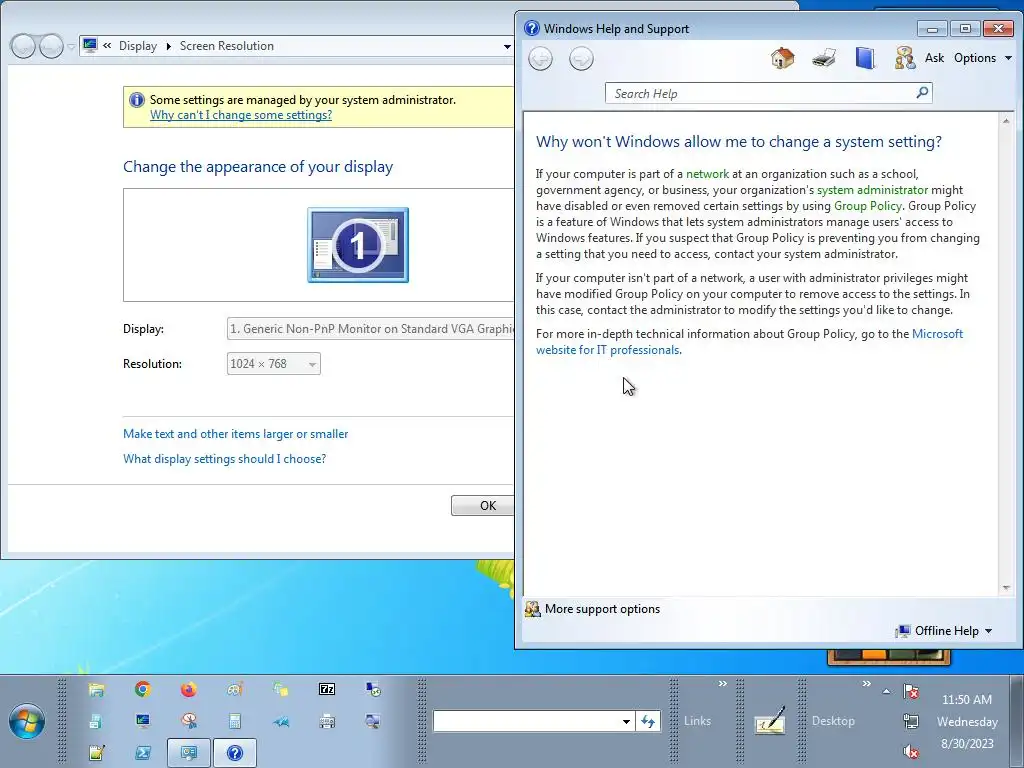Click the Forward arrow in Help window
The image size is (1024, 768).
(581, 59)
